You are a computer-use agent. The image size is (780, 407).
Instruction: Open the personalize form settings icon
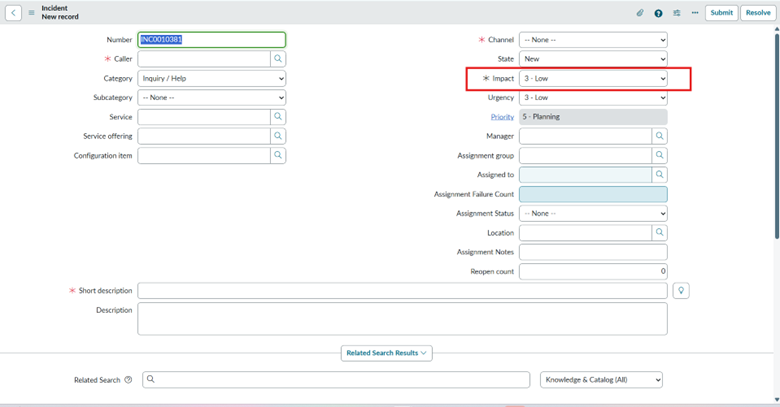tap(677, 13)
